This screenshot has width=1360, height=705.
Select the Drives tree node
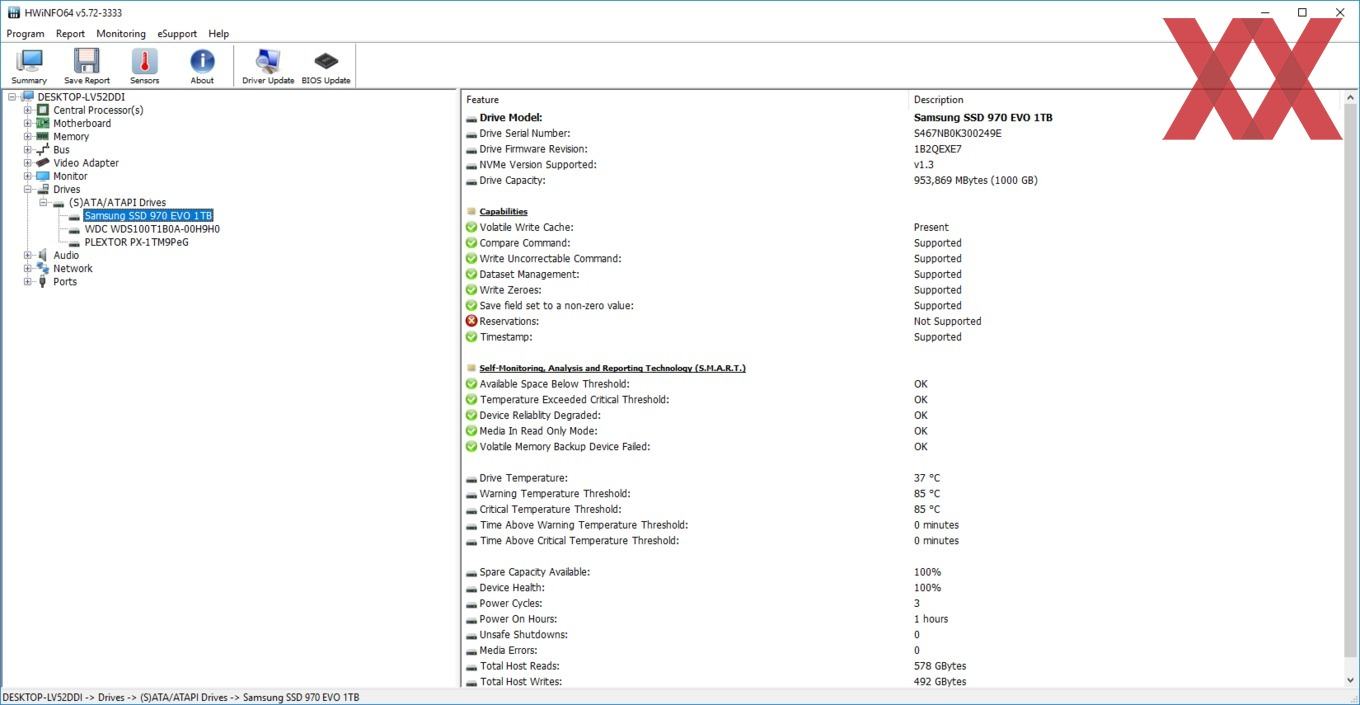coord(67,189)
